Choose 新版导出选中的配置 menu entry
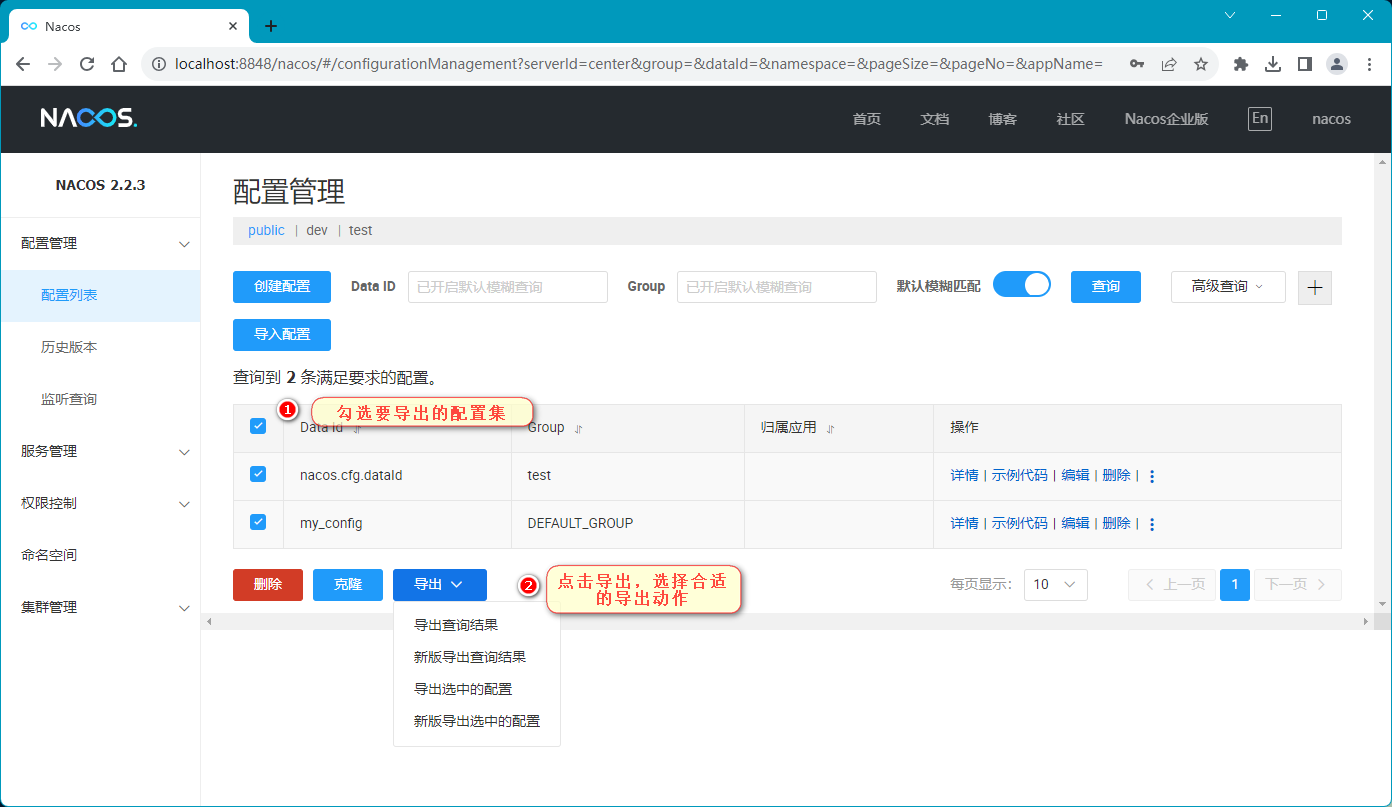 pyautogui.click(x=477, y=721)
